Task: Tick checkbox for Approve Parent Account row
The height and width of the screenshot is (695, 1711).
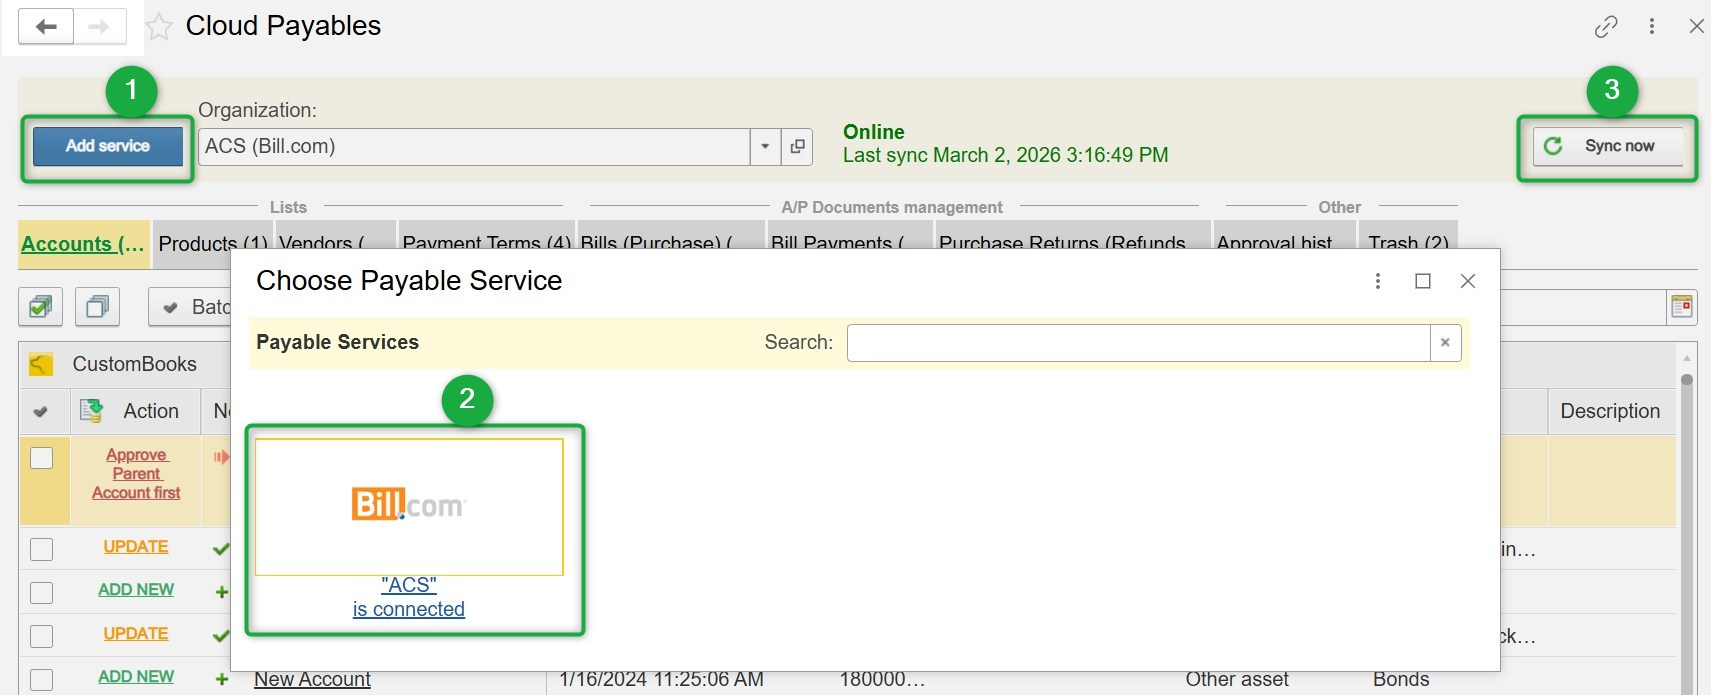Action: (x=41, y=458)
